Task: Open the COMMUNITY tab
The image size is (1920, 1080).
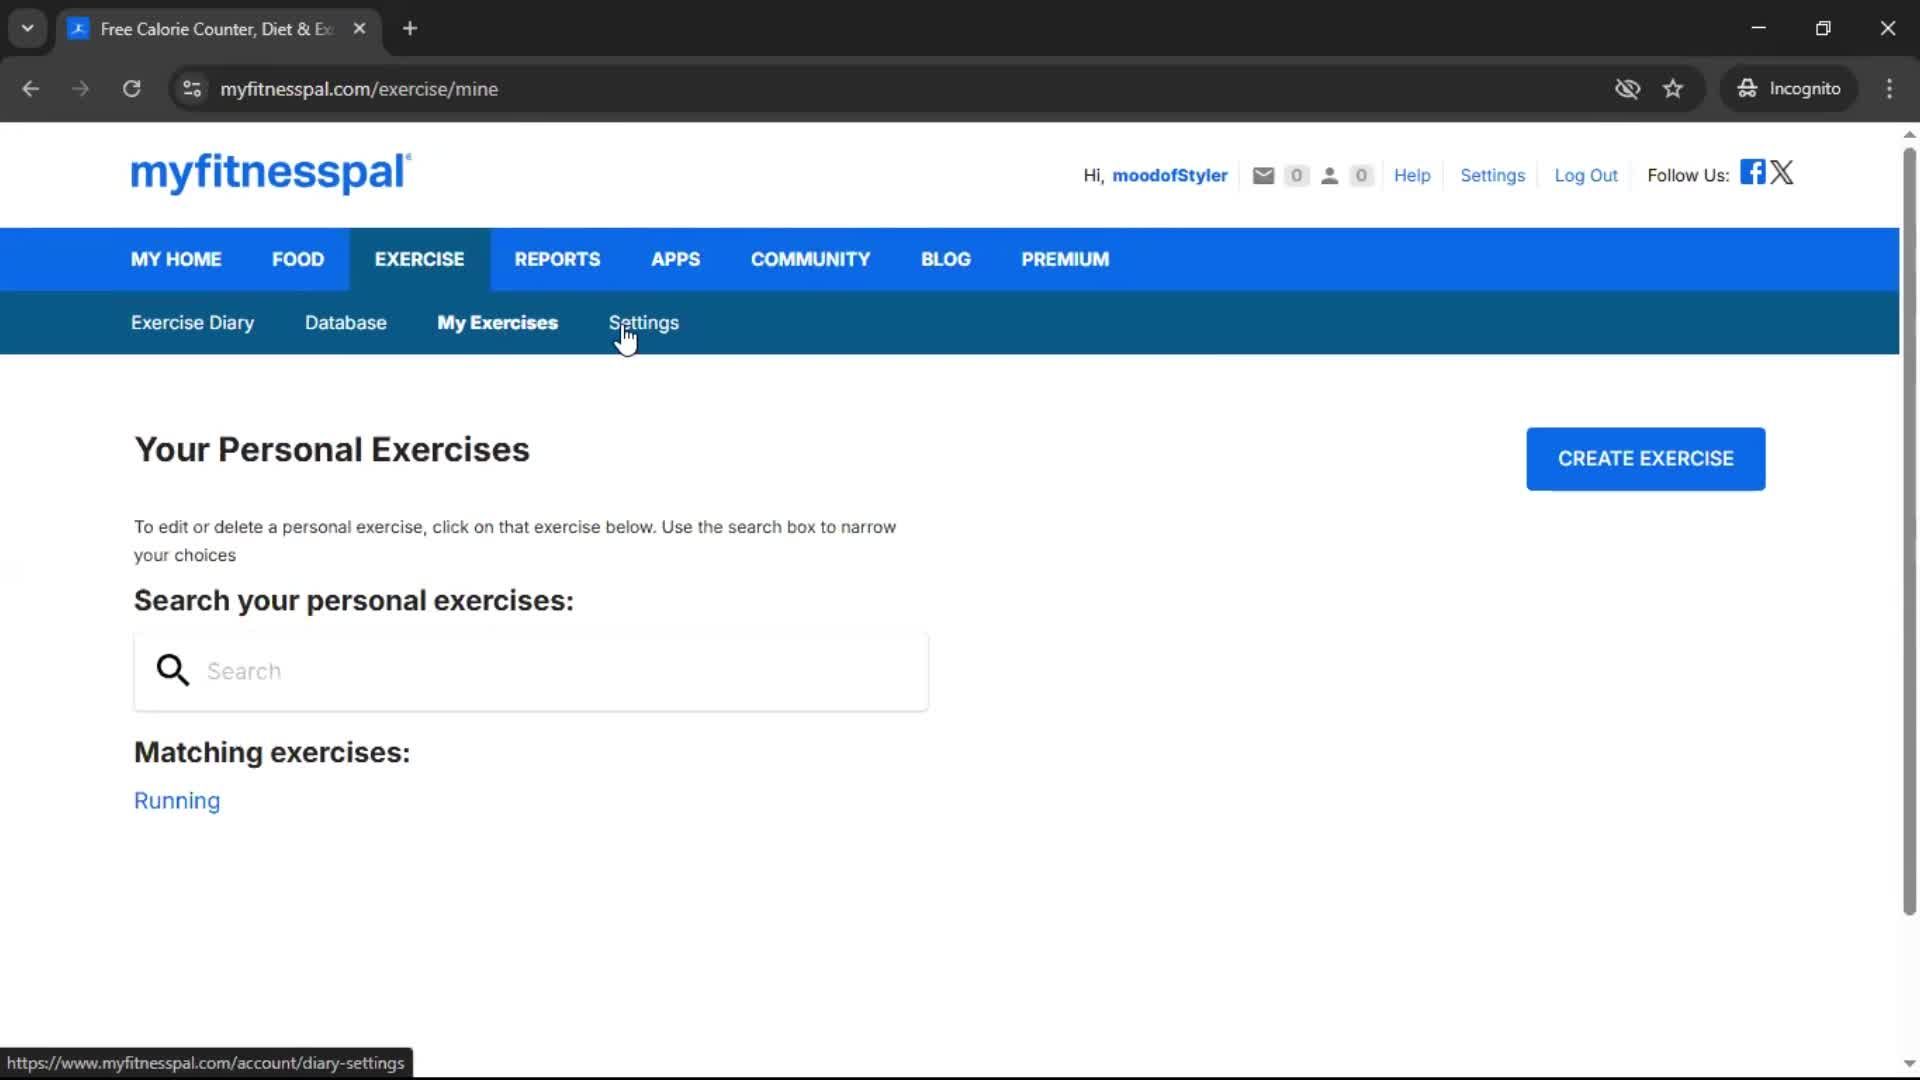Action: 810,259
